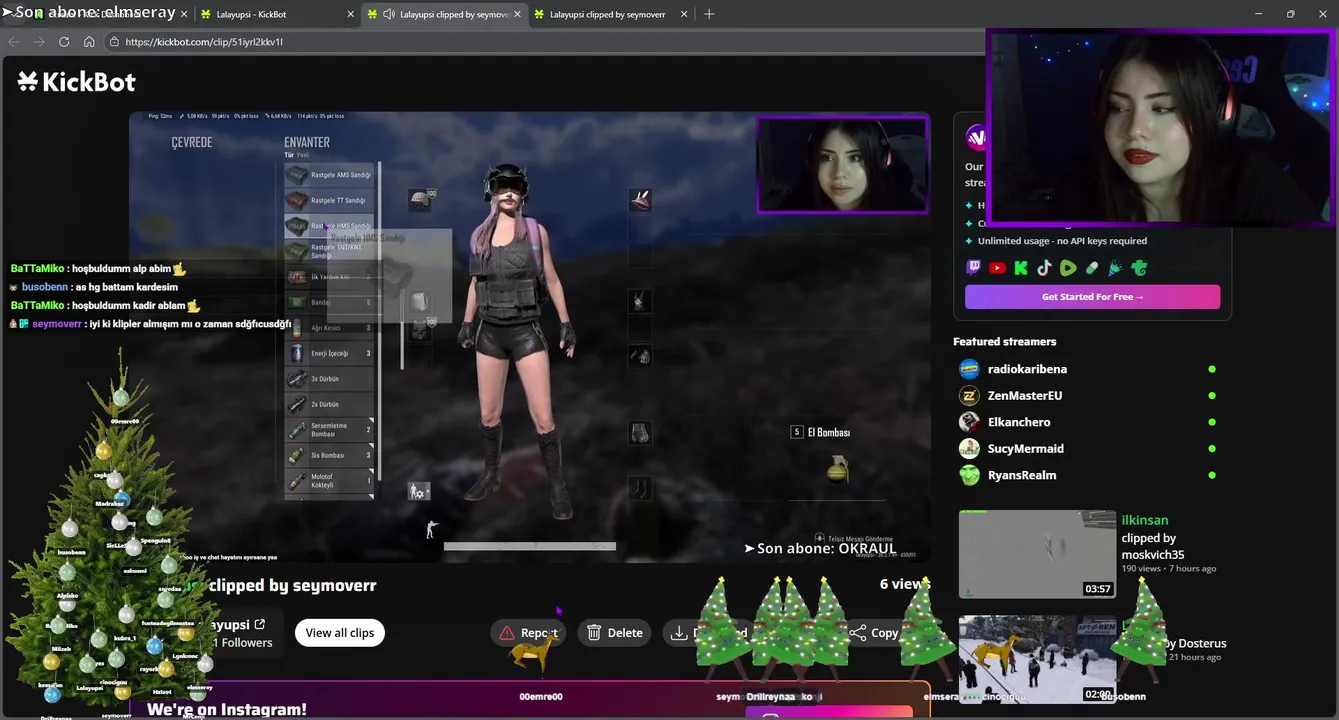Reload the page with the refresh icon
This screenshot has width=1339, height=720.
(x=64, y=42)
